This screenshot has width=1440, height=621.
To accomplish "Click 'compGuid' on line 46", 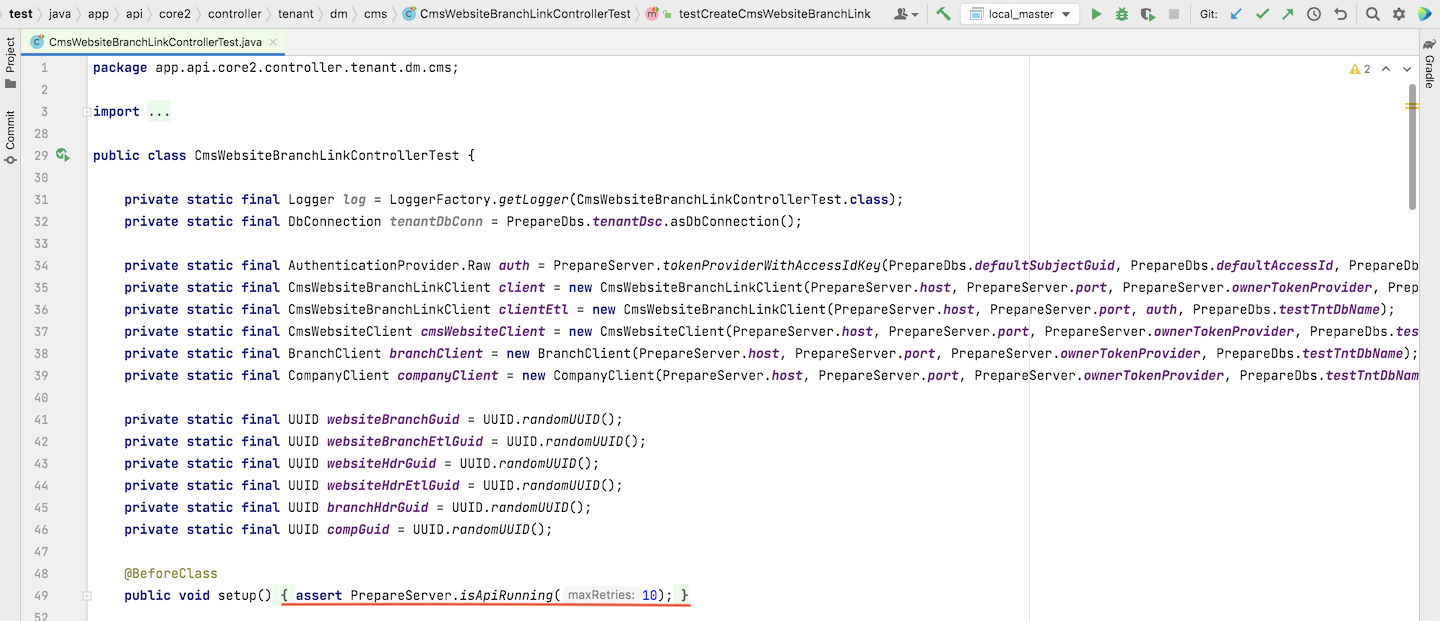I will [x=358, y=530].
